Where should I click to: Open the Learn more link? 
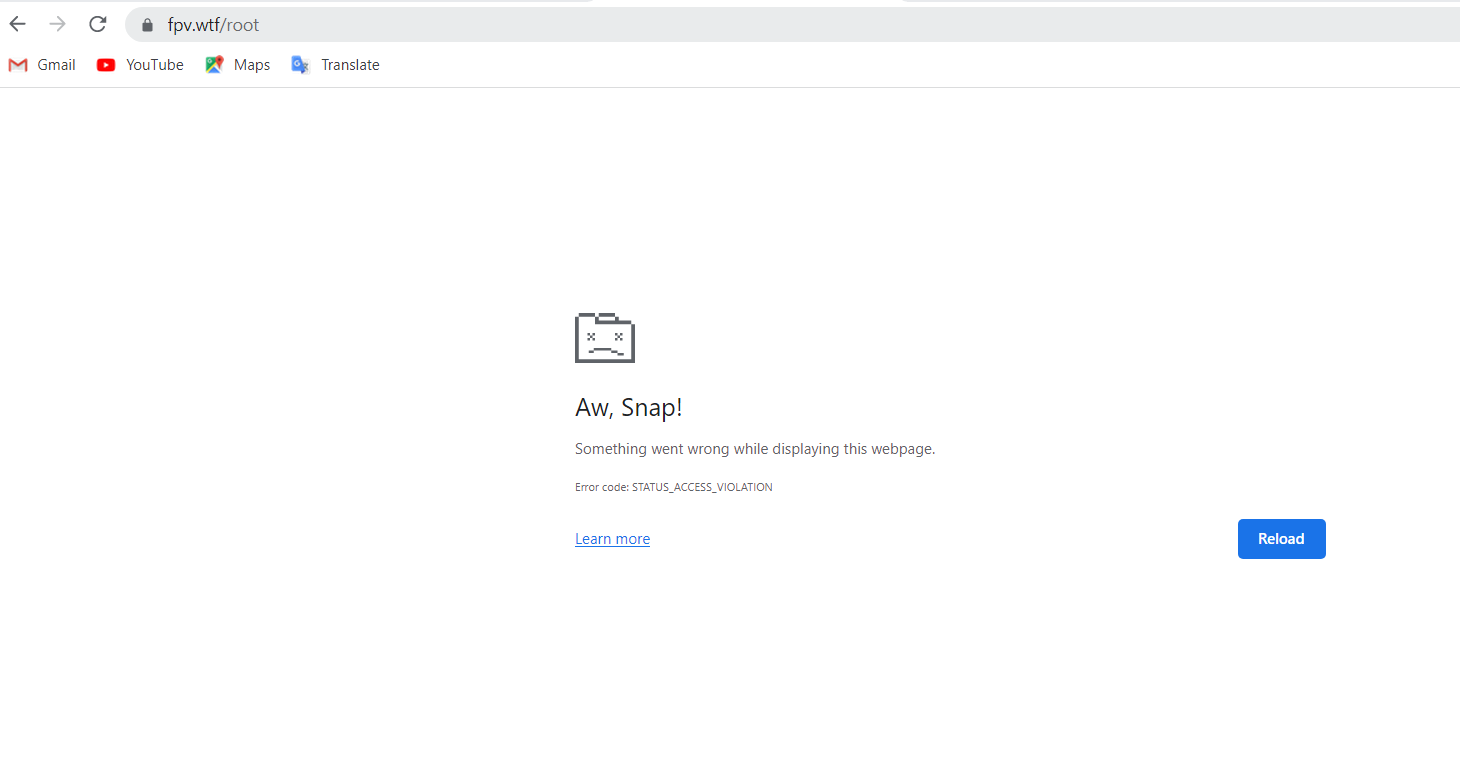pos(612,538)
